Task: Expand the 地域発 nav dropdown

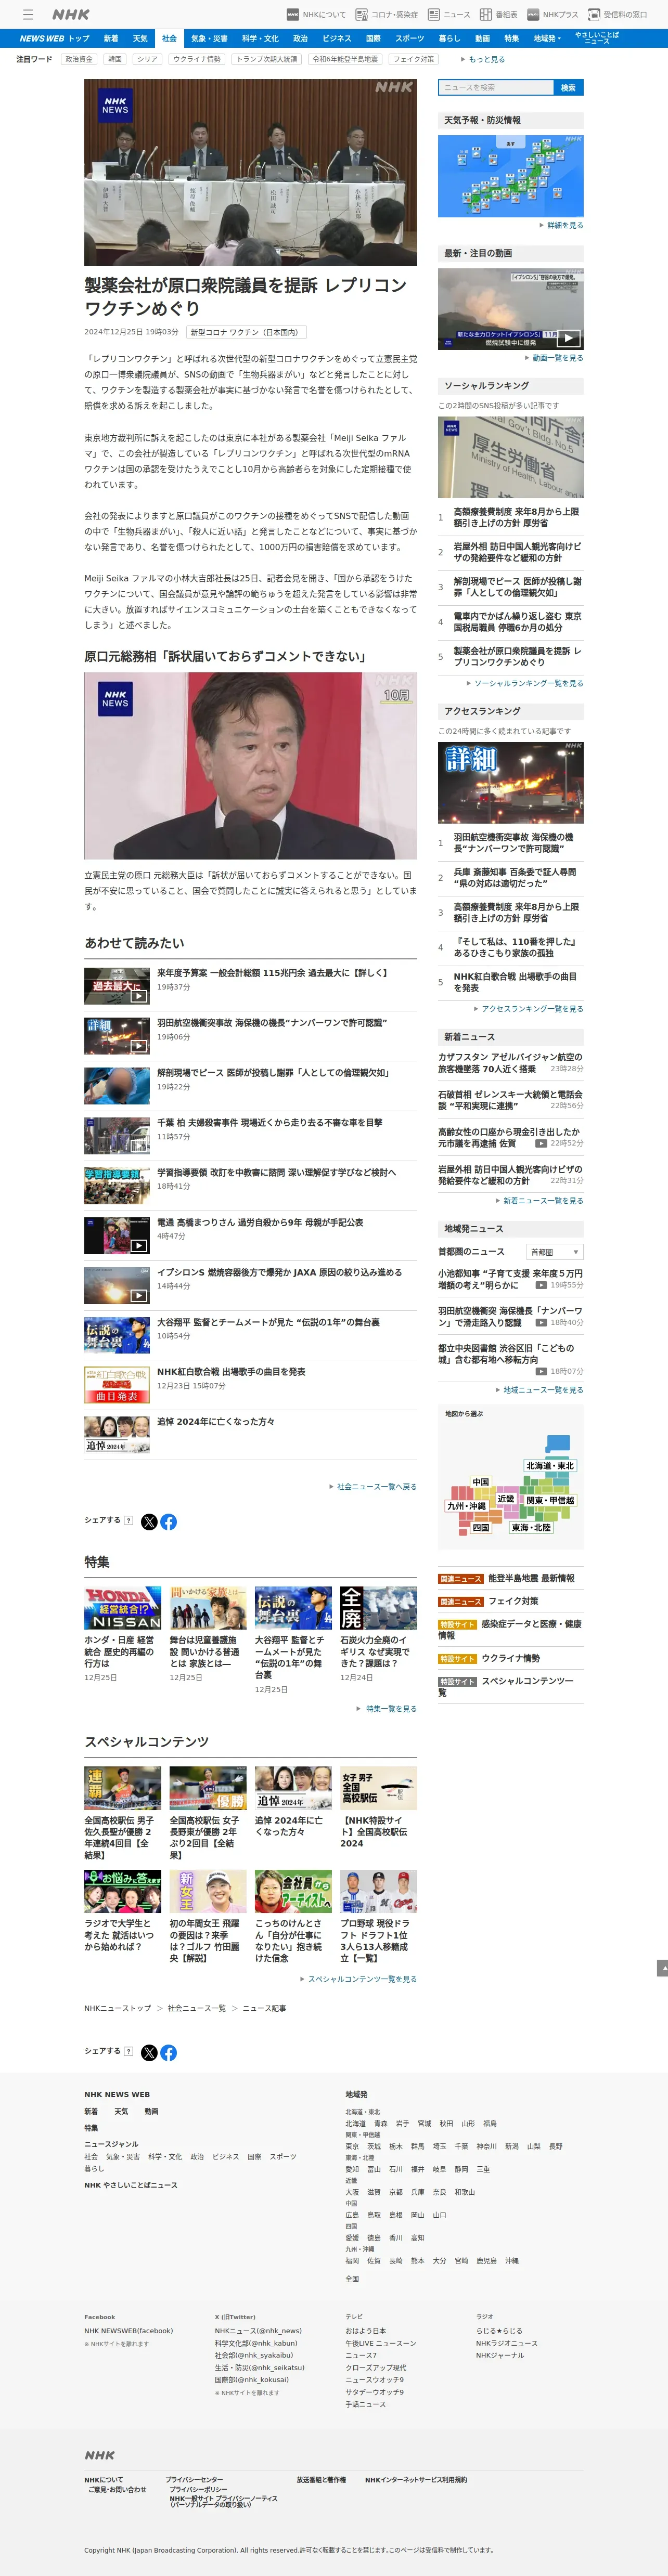Action: click(x=547, y=38)
